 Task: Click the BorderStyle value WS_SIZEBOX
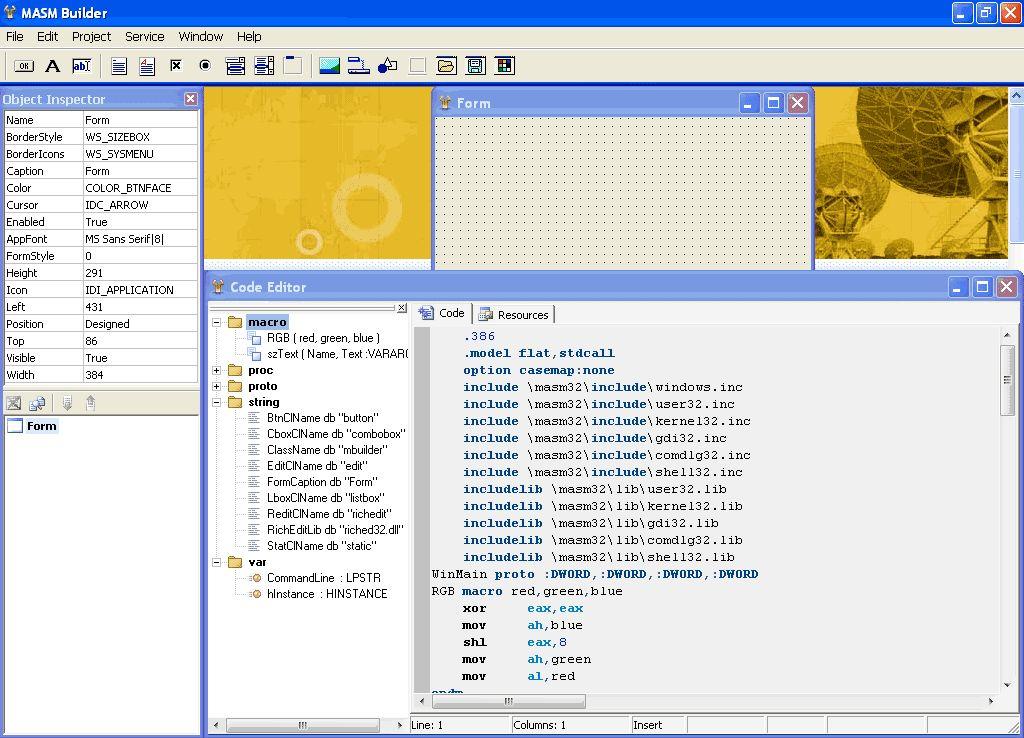click(x=140, y=137)
